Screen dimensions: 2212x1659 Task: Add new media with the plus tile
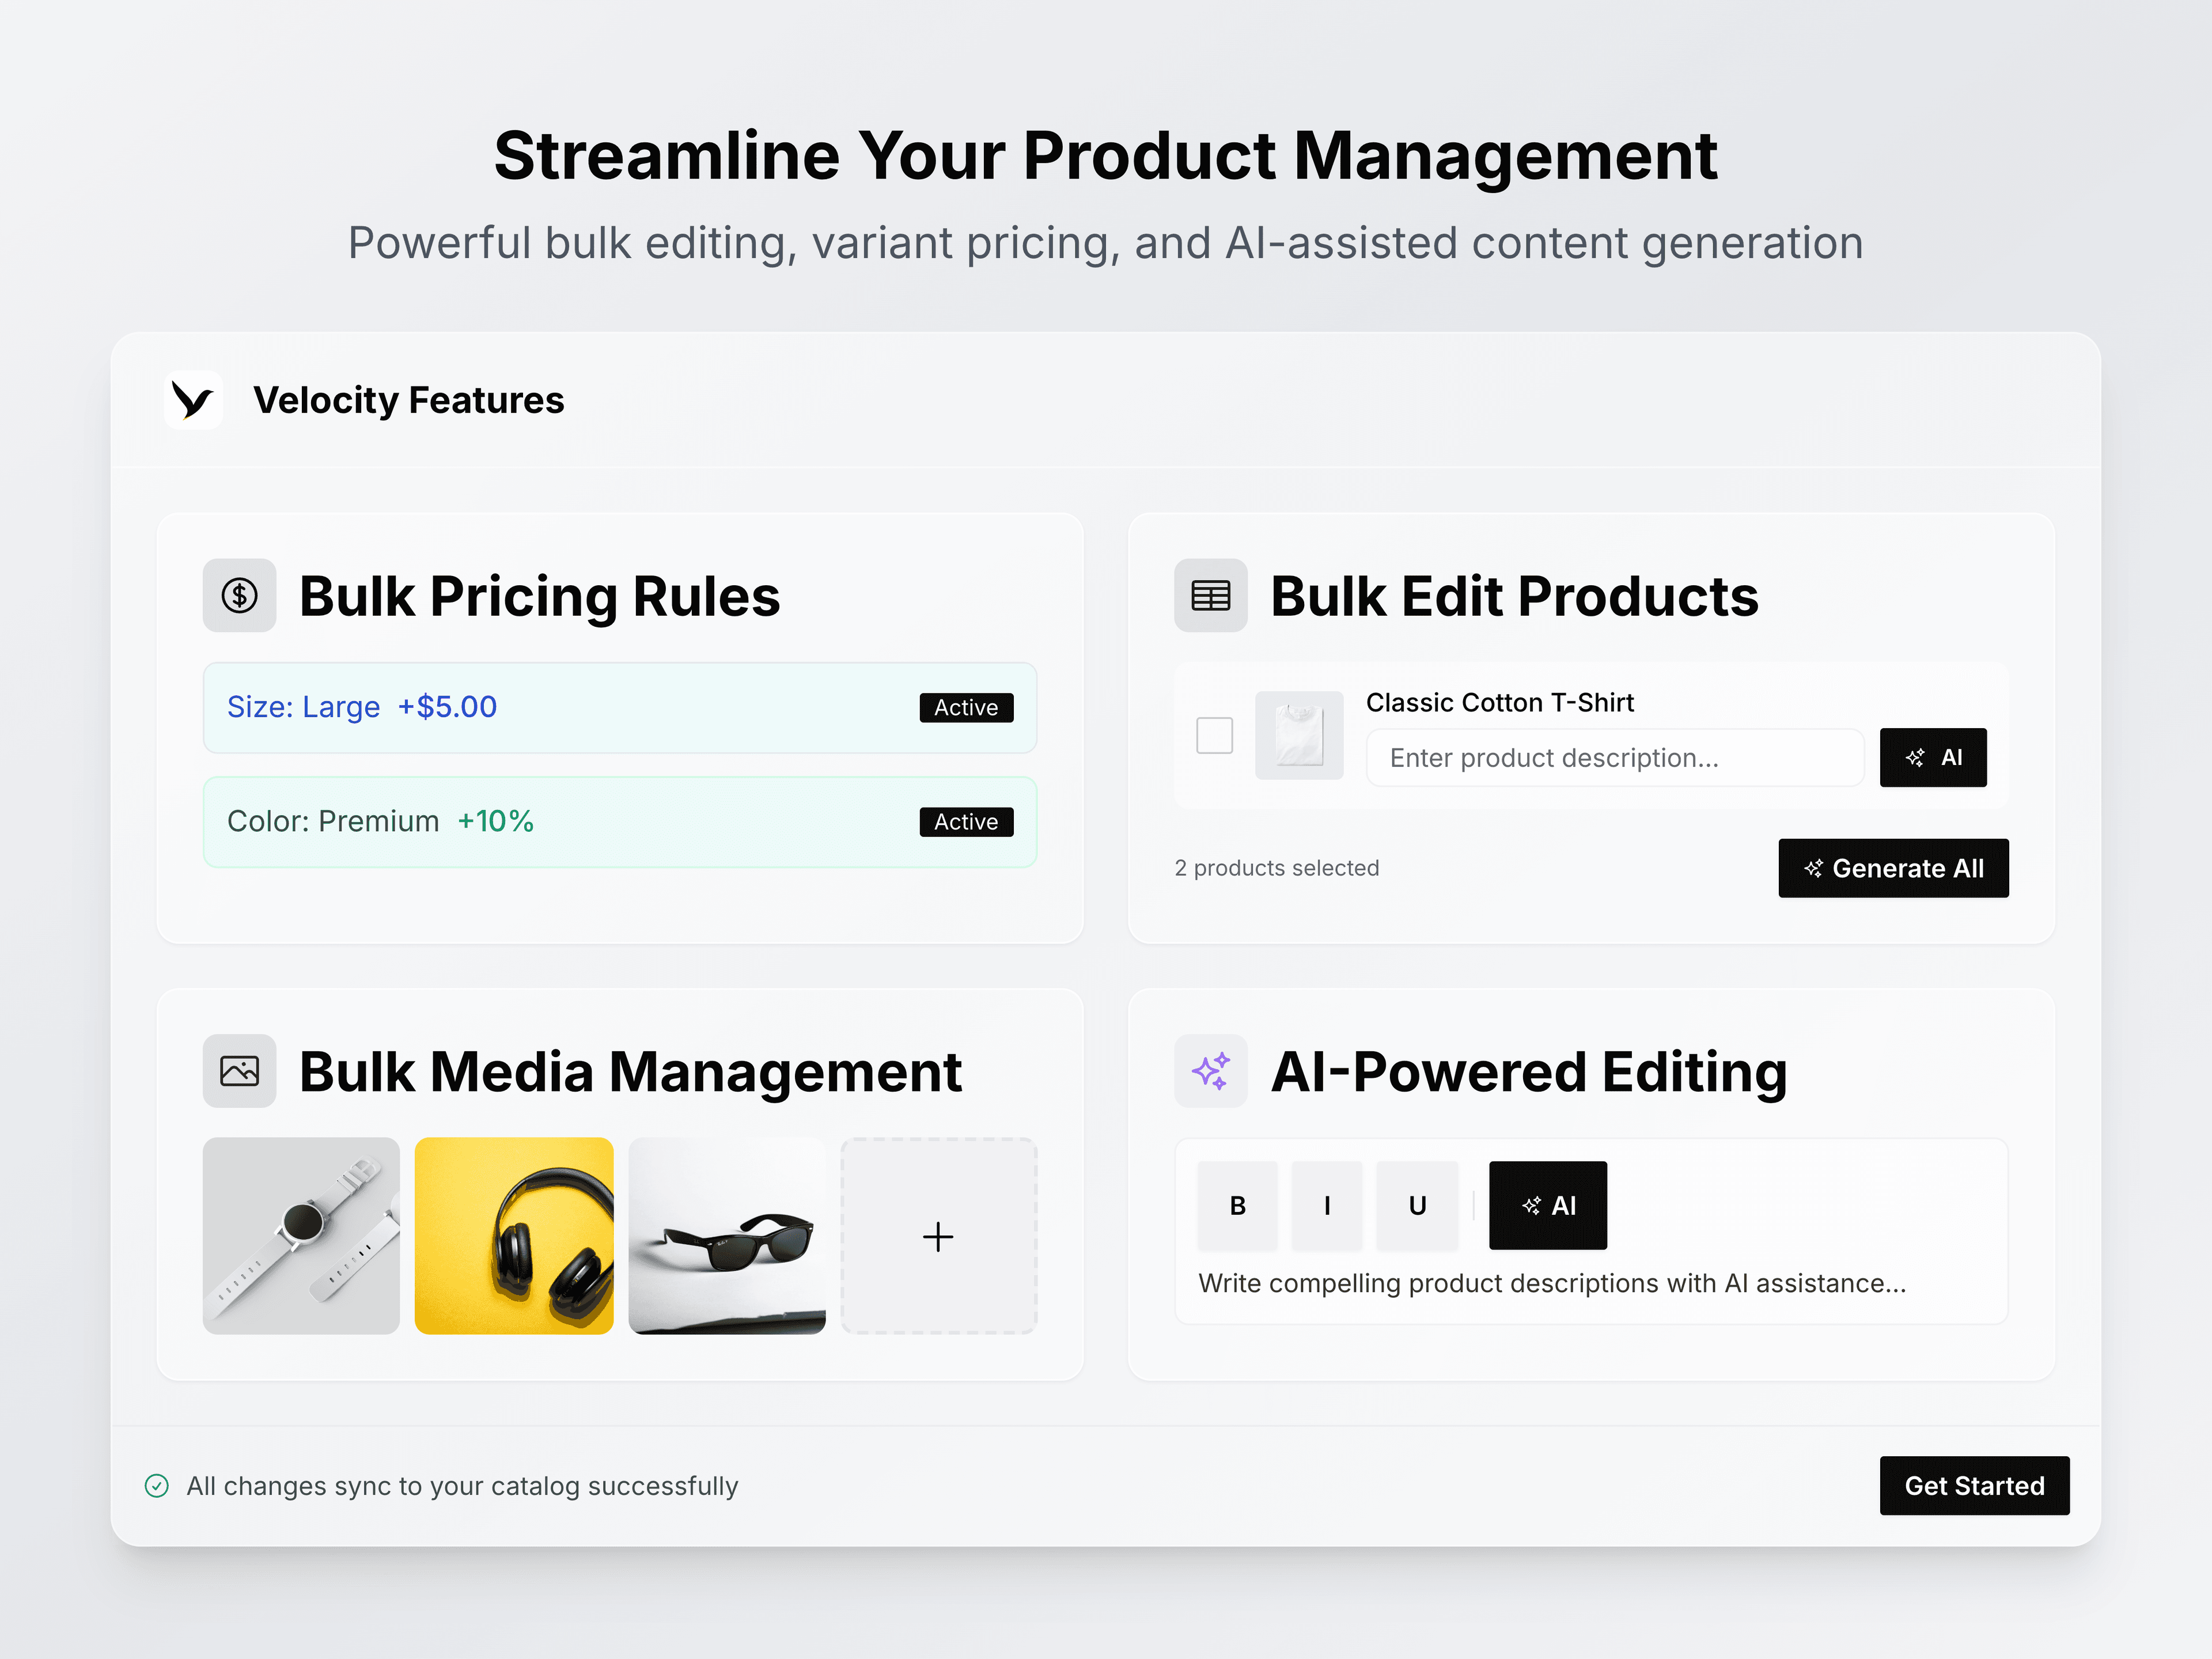click(x=938, y=1236)
